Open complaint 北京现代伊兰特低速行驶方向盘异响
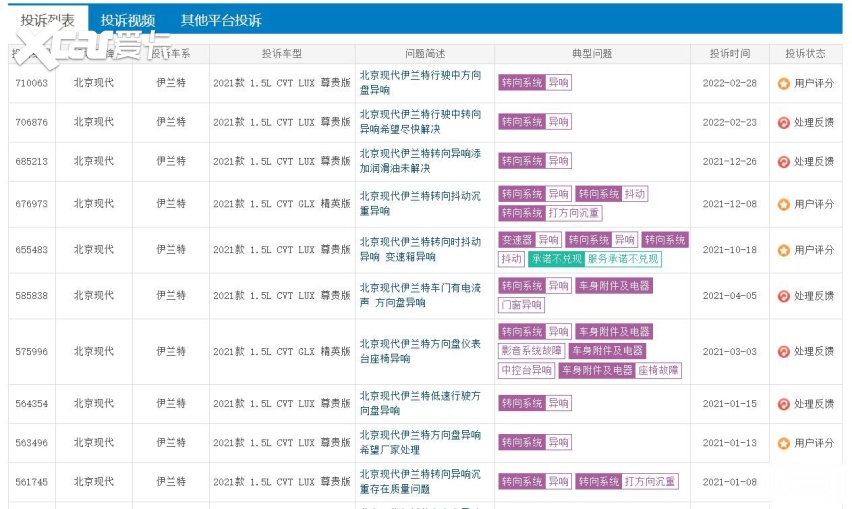 [x=420, y=403]
